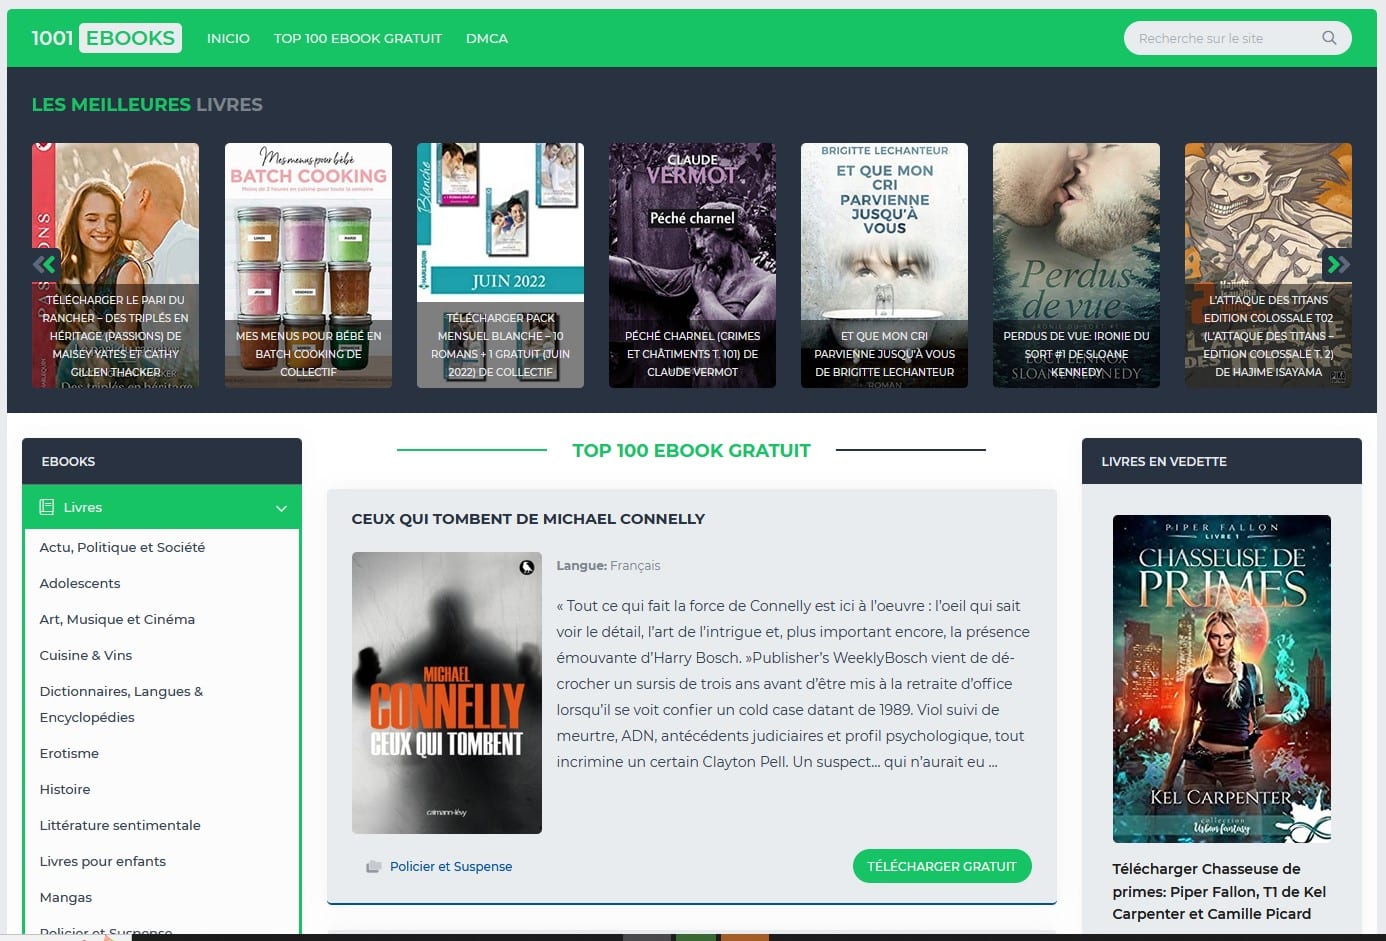Select the Cuisine & Vins category
This screenshot has width=1386, height=941.
(x=85, y=655)
